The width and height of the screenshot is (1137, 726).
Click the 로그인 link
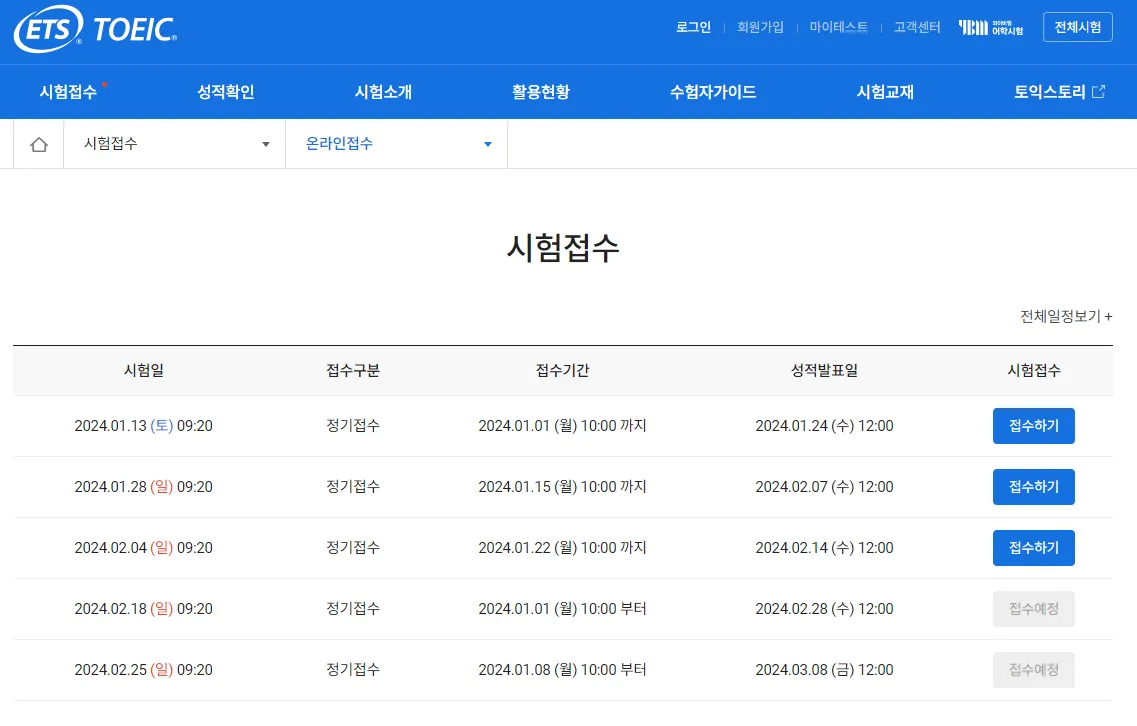[x=693, y=27]
